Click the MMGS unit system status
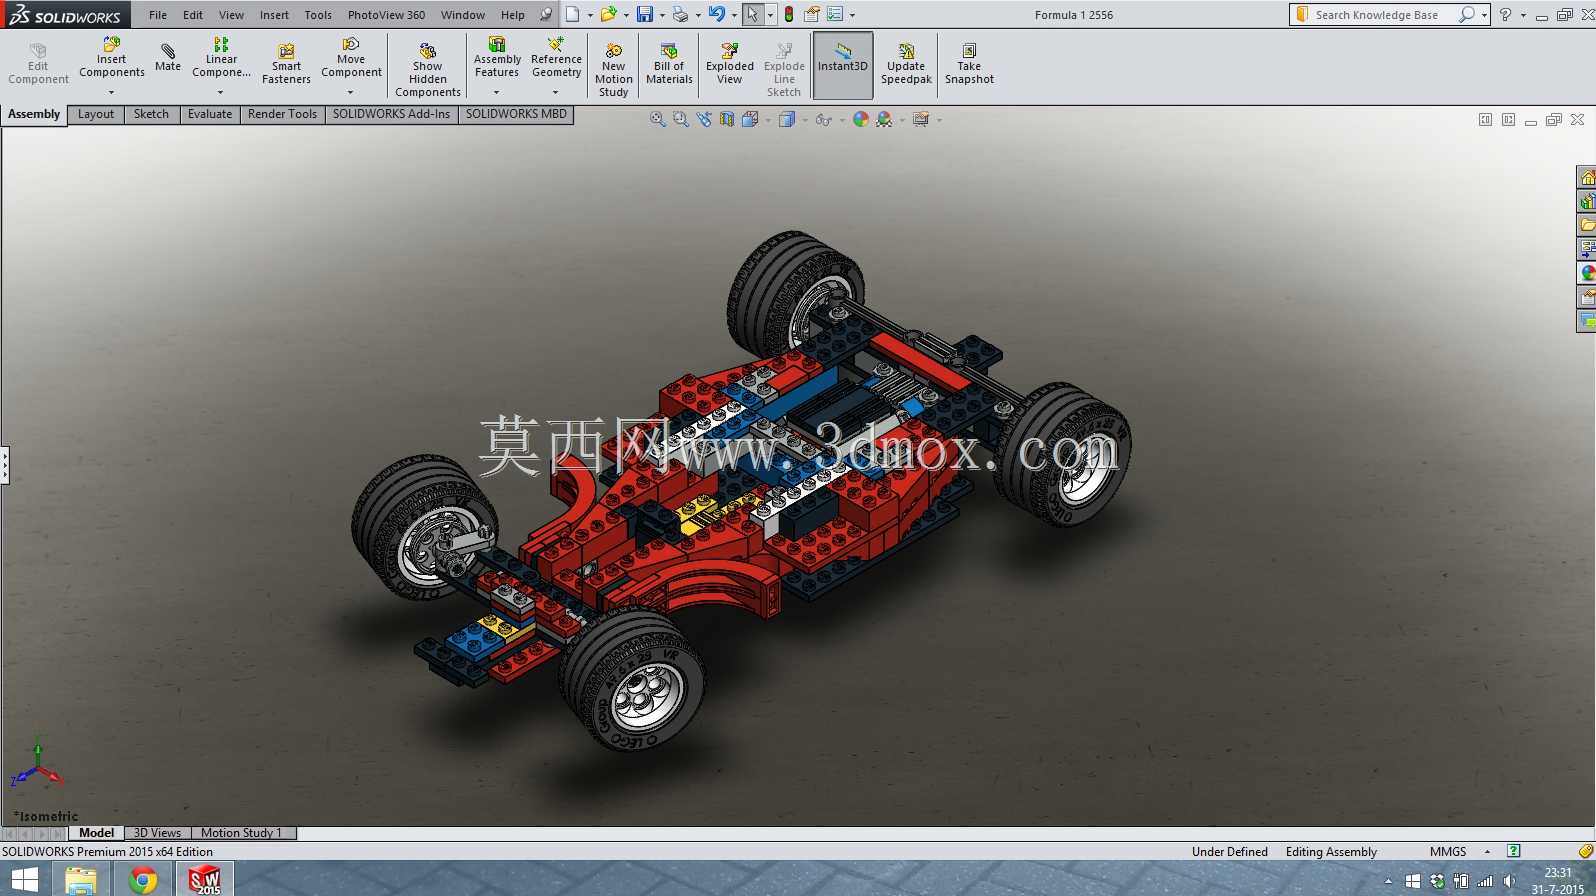This screenshot has width=1596, height=896. point(1448,852)
